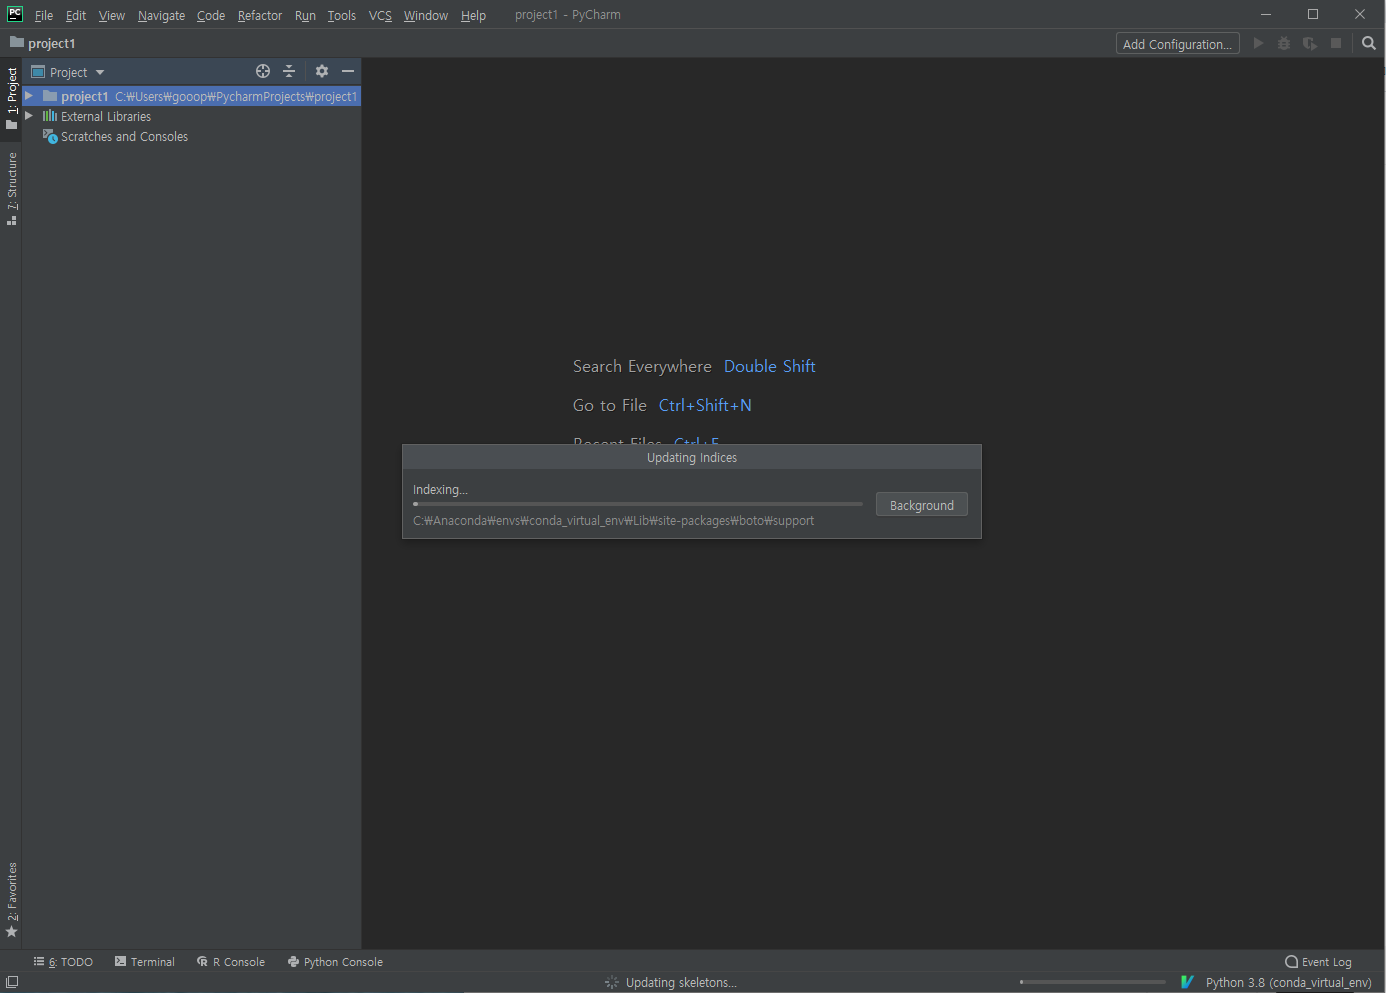Open the Edit menu
Image resolution: width=1386 pixels, height=993 pixels.
(x=76, y=15)
